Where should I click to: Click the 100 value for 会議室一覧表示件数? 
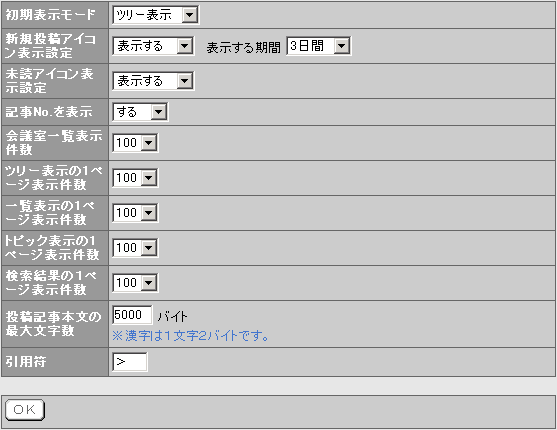pyautogui.click(x=126, y=143)
